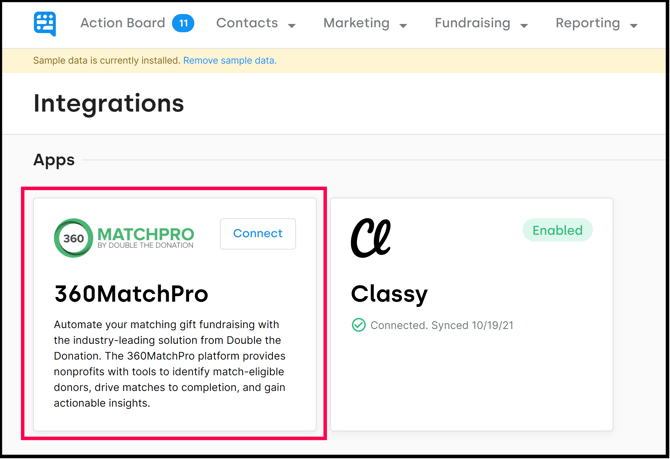Expand the Fundraising dropdown menu
The height and width of the screenshot is (459, 670).
pos(481,23)
